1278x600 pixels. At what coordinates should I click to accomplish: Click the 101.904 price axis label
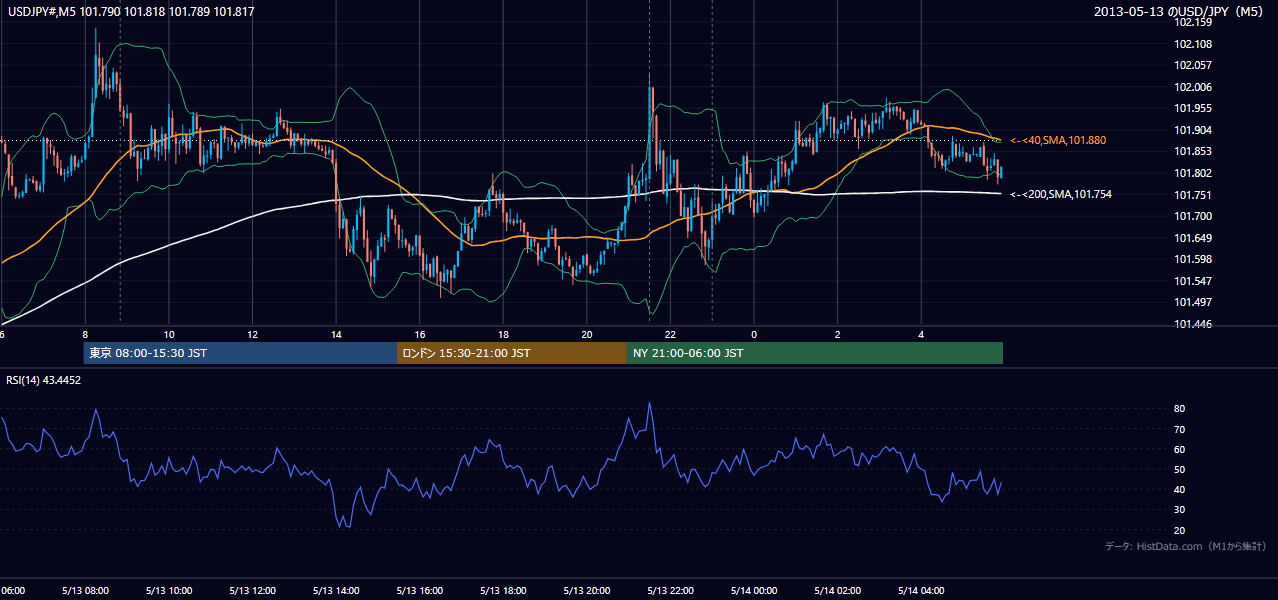1194,130
